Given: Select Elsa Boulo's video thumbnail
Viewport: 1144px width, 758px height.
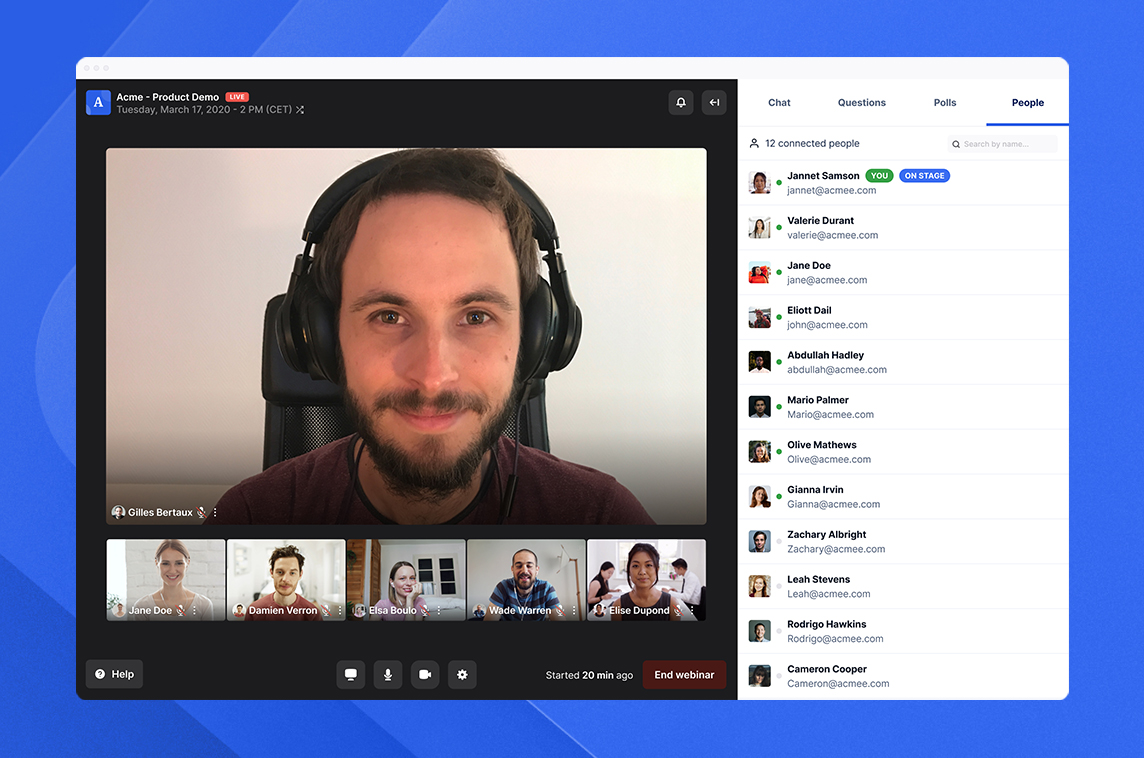Looking at the screenshot, I should (x=406, y=580).
